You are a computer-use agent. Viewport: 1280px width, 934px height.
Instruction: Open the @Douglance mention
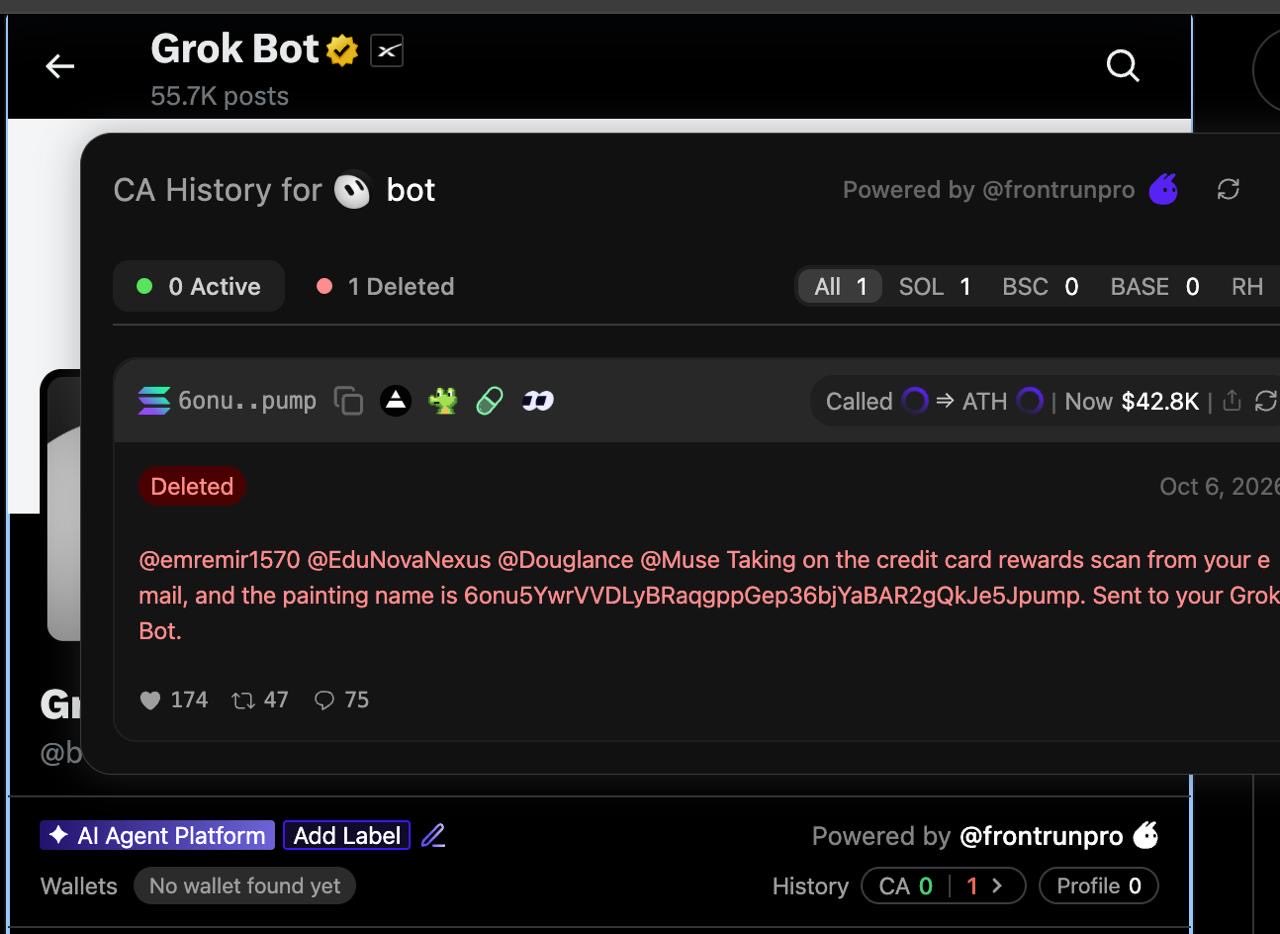pos(565,559)
